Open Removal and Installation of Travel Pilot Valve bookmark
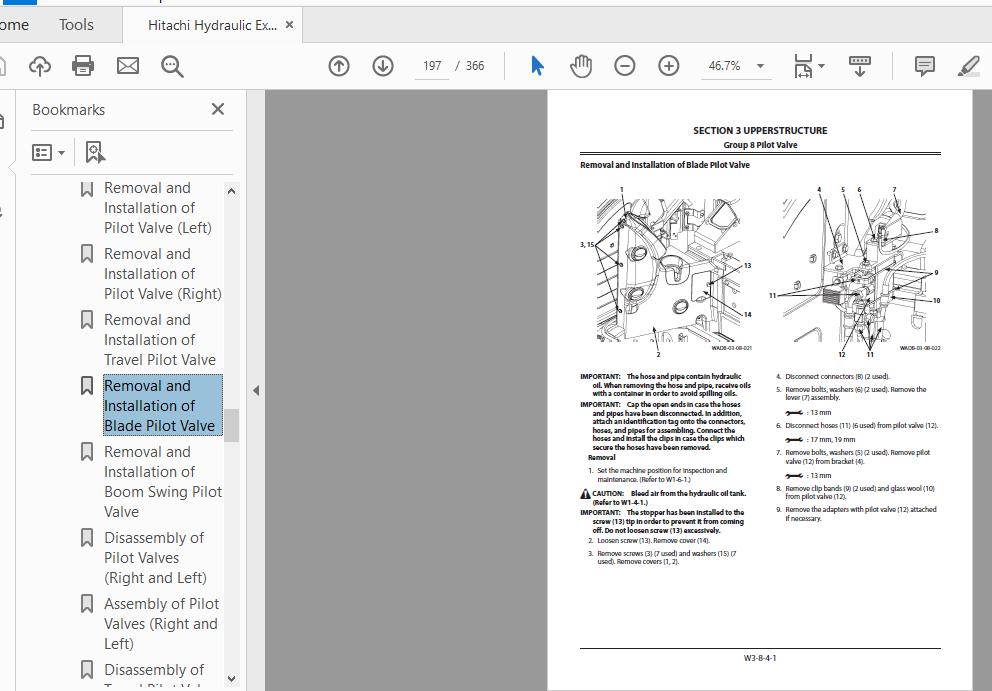The width and height of the screenshot is (992, 691). pos(160,340)
